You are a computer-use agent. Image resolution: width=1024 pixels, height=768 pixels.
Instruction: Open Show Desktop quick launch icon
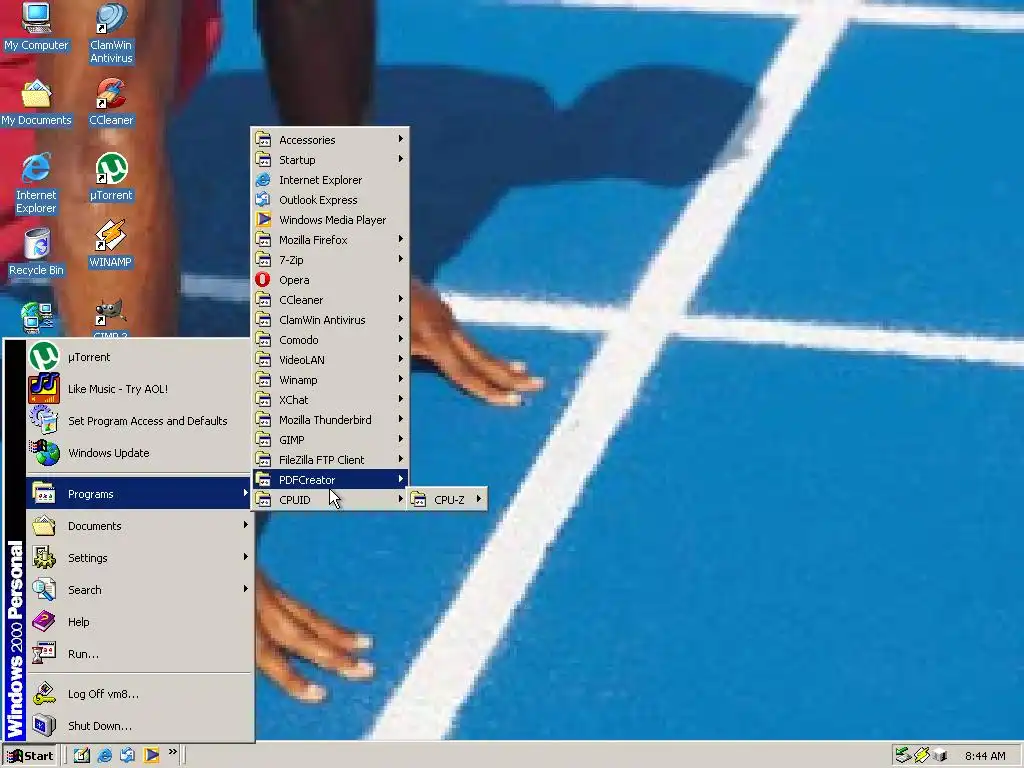coord(82,755)
